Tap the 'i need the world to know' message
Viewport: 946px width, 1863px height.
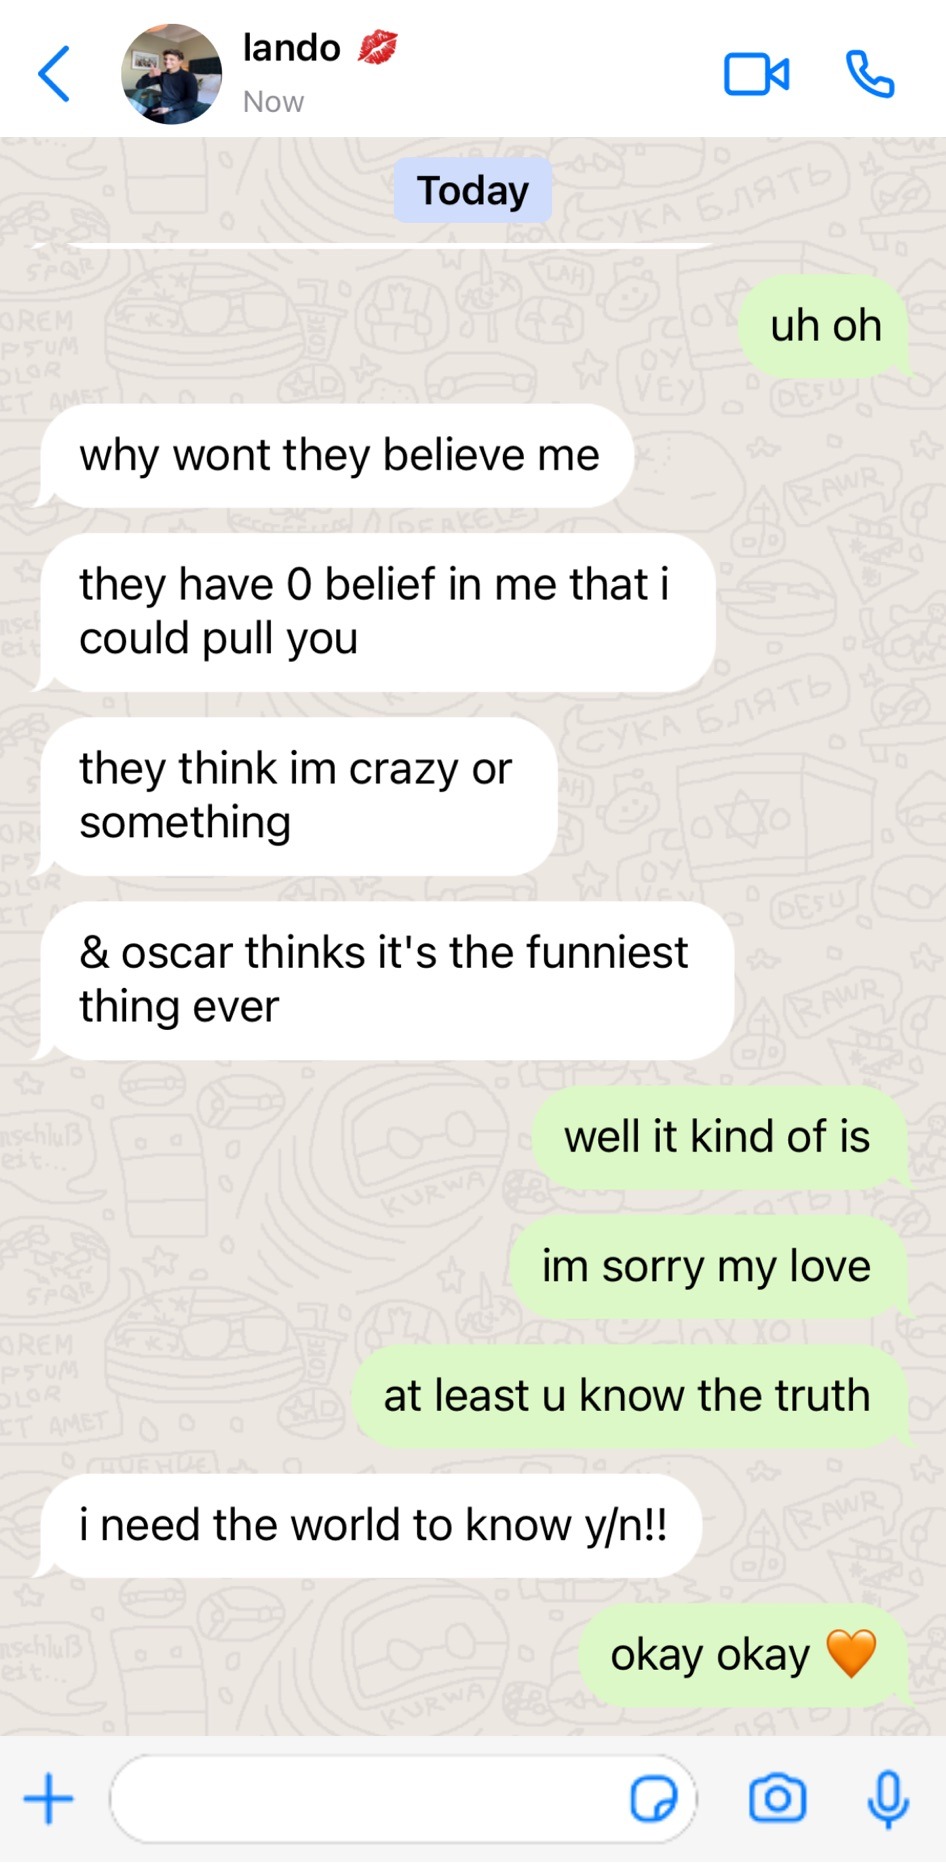click(370, 1526)
